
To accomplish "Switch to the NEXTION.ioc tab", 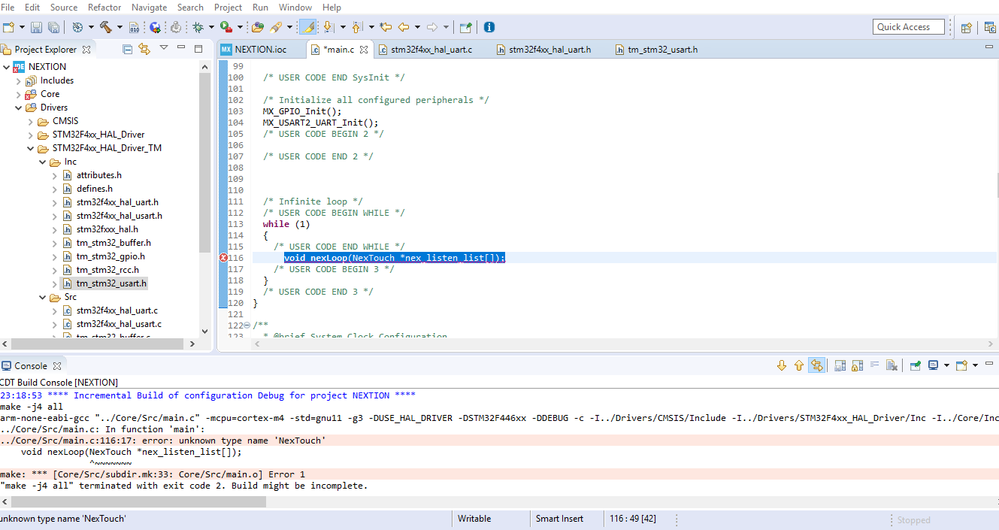I will click(x=261, y=49).
